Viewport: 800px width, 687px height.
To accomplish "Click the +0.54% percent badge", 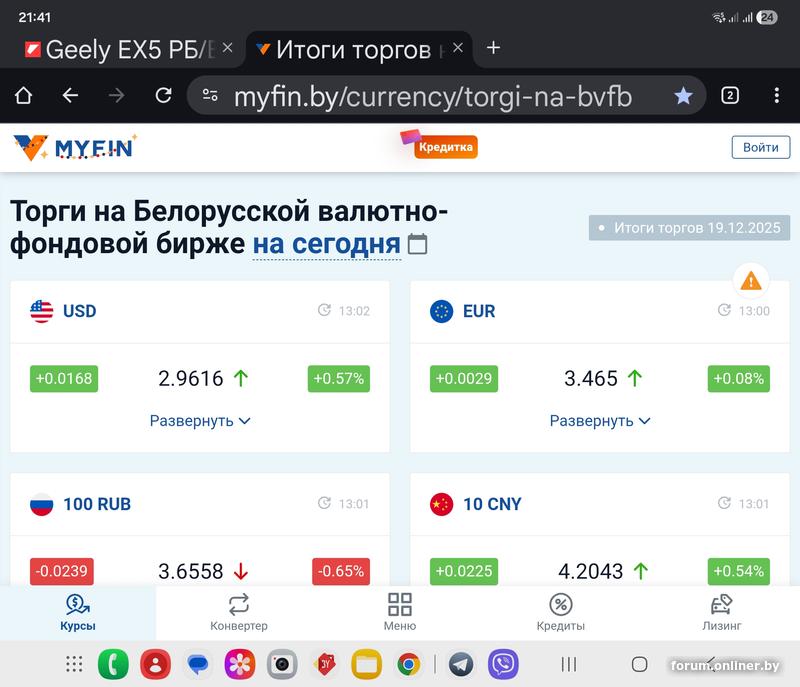I will coord(739,571).
